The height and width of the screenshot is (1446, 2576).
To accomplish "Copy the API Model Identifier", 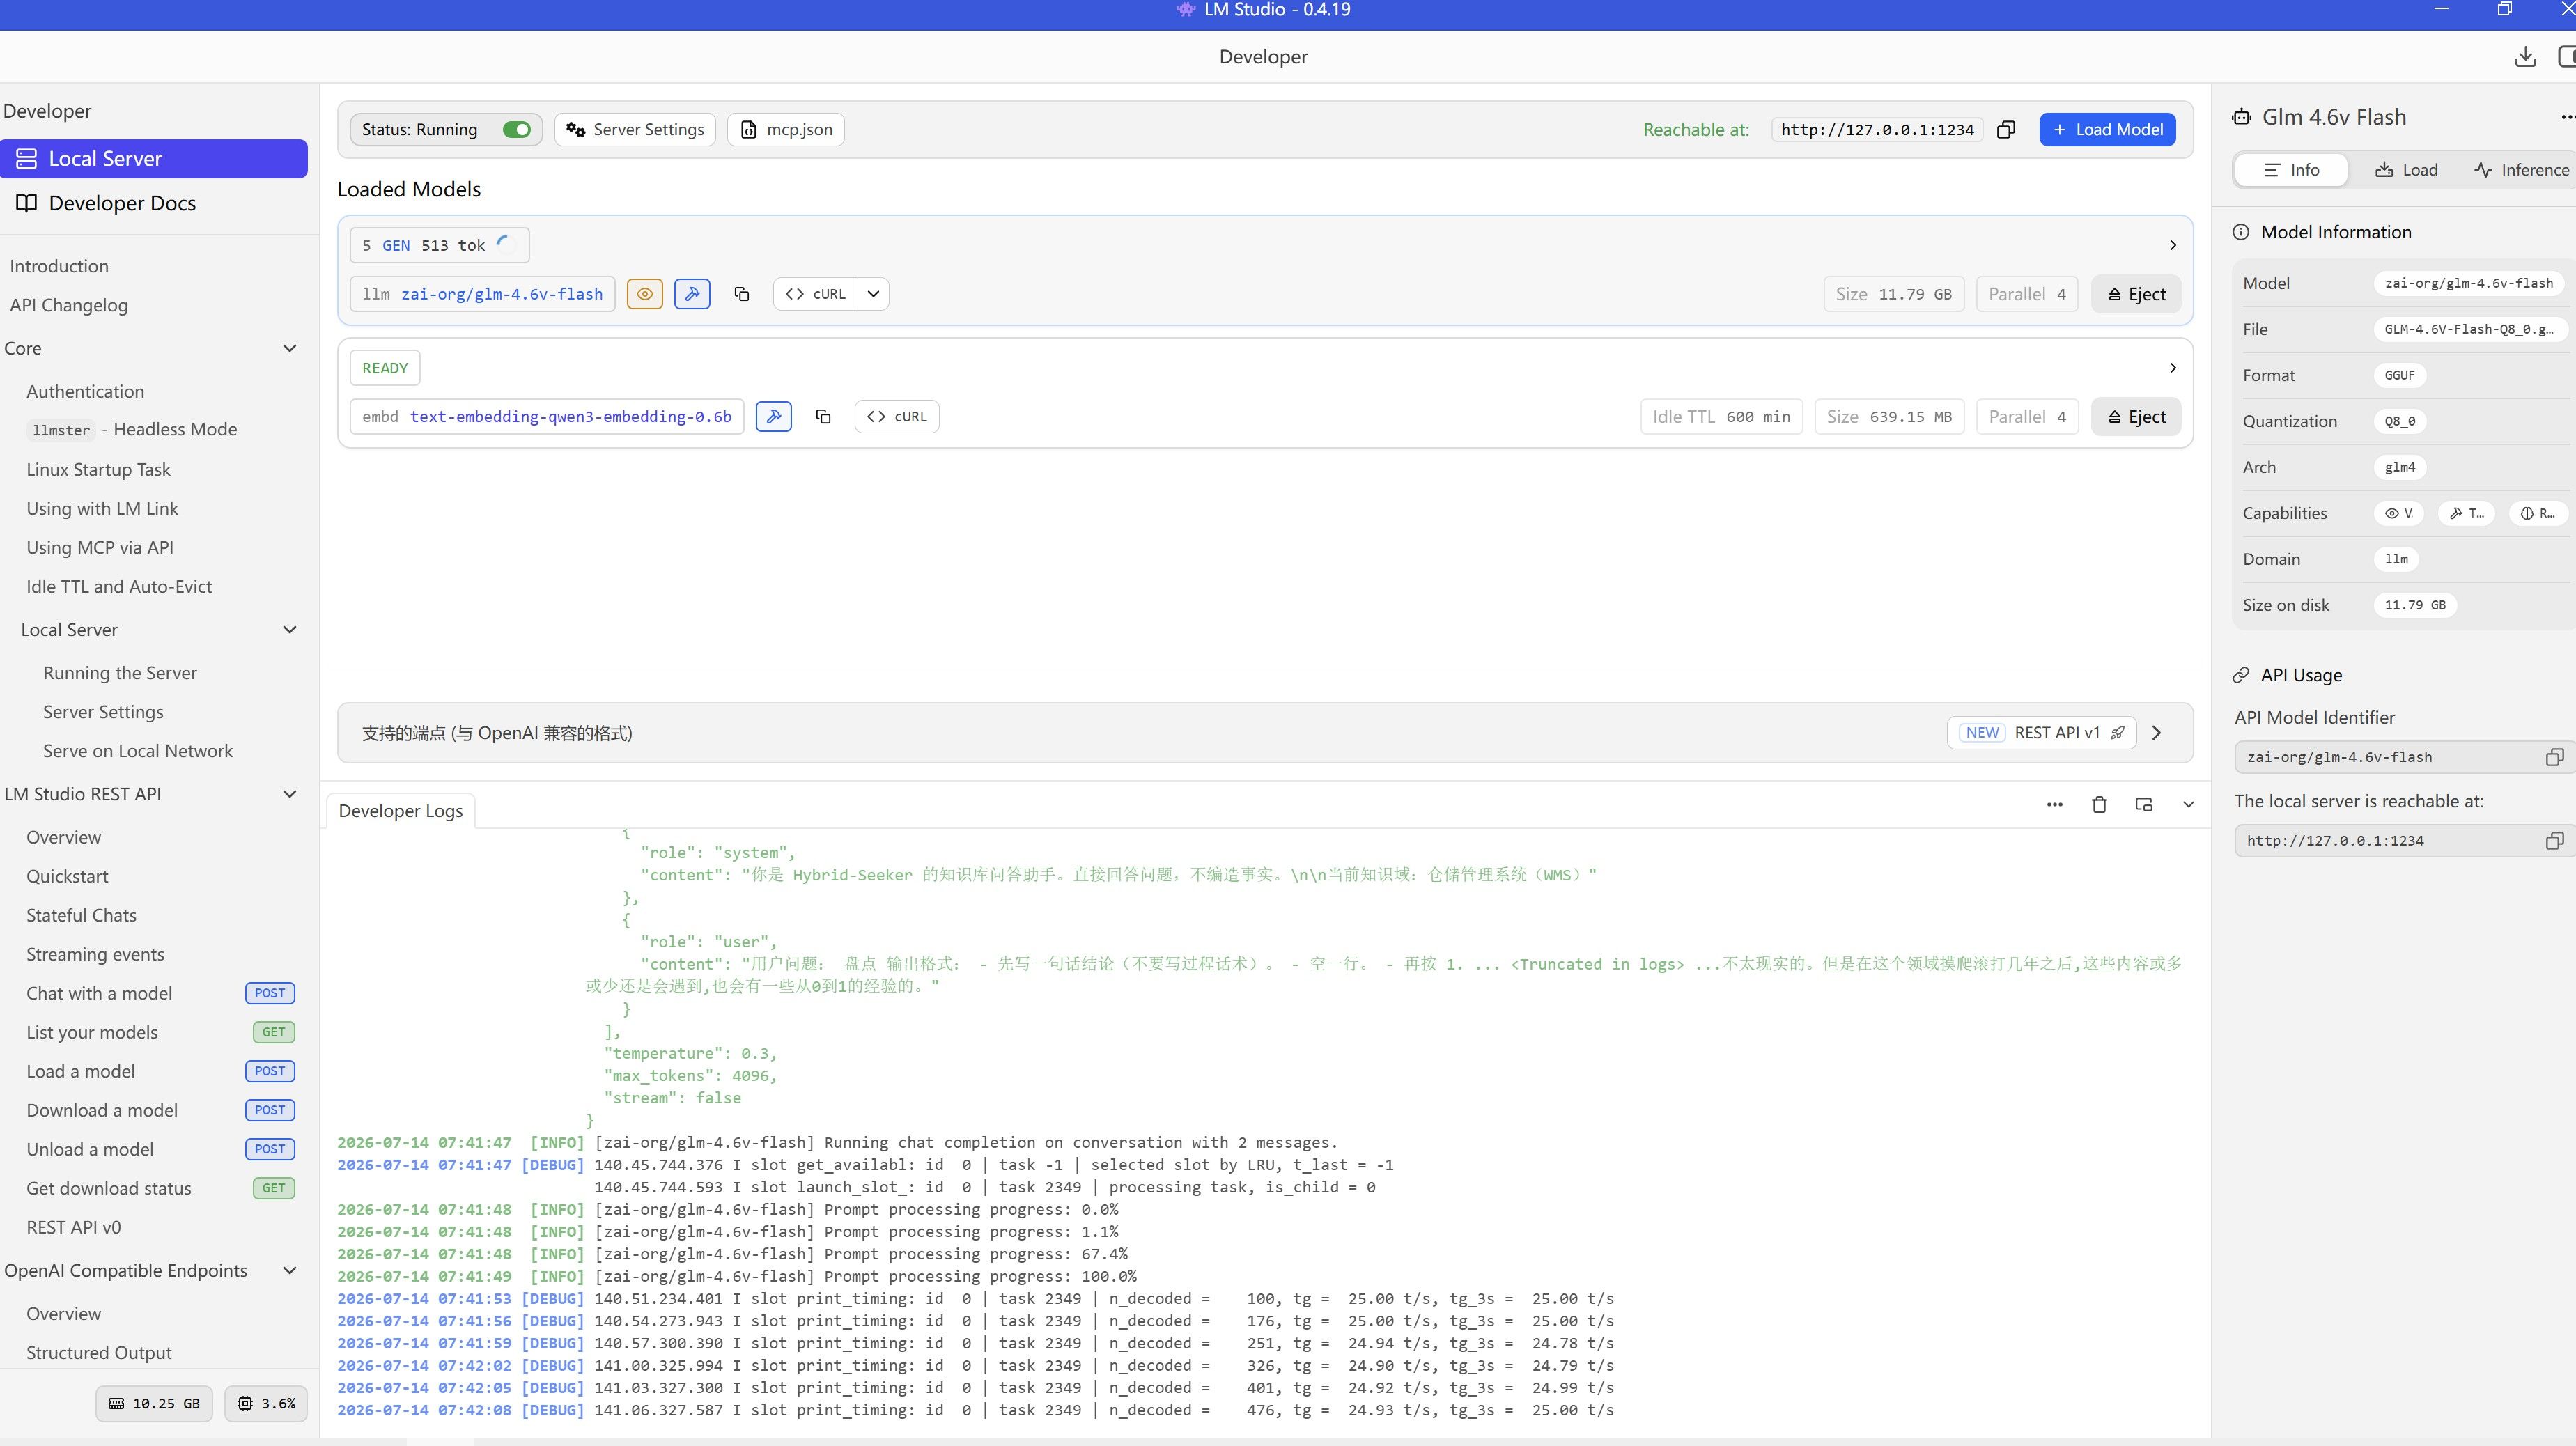I will point(2554,757).
